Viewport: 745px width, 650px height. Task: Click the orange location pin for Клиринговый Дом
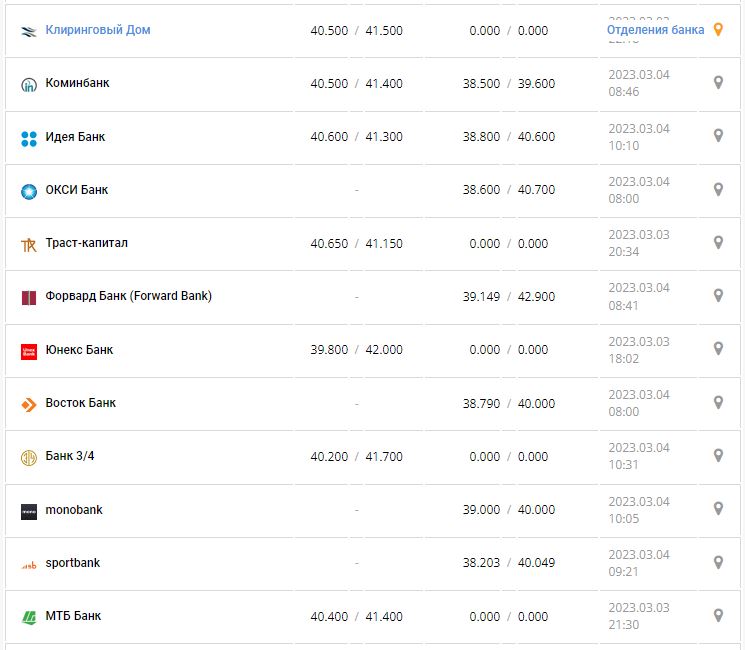point(717,30)
